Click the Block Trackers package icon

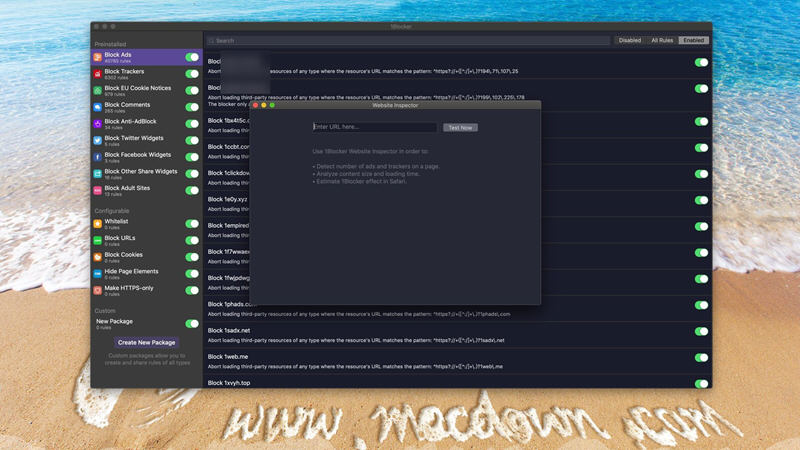click(97, 74)
